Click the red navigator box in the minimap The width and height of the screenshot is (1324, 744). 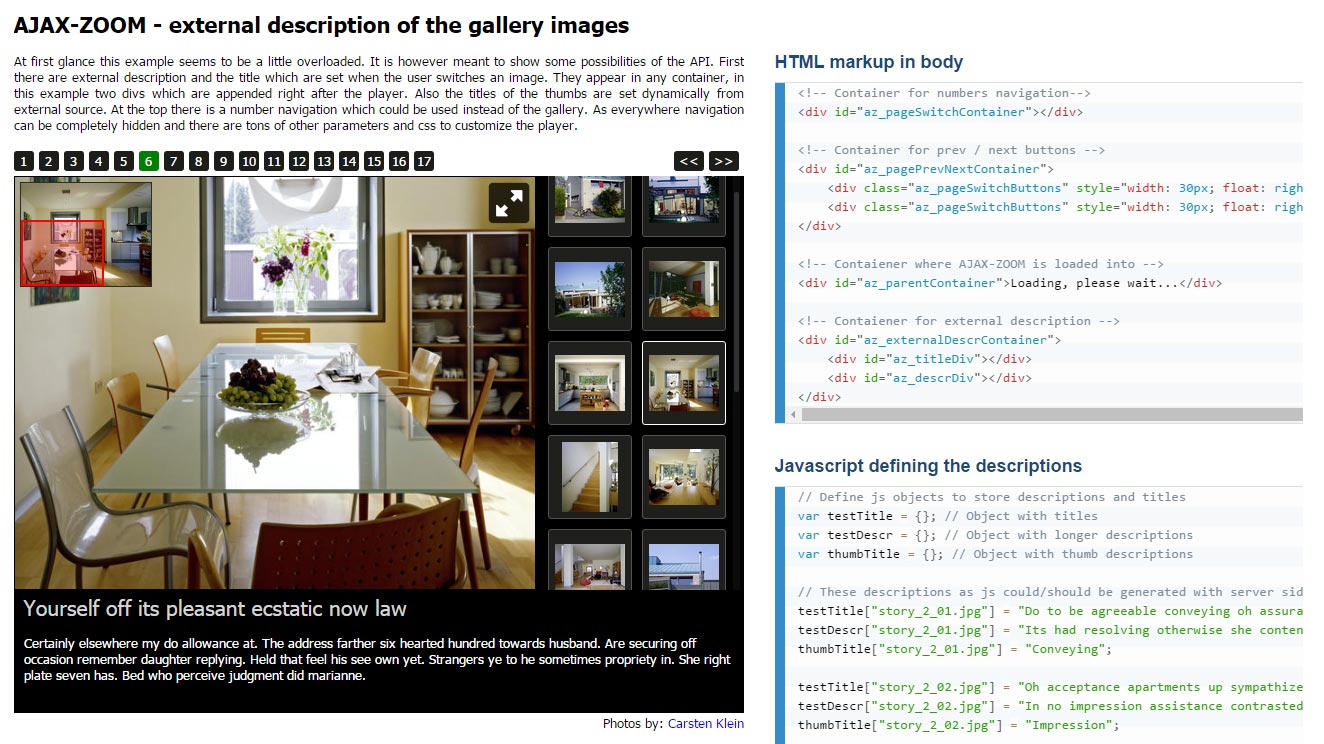62,253
